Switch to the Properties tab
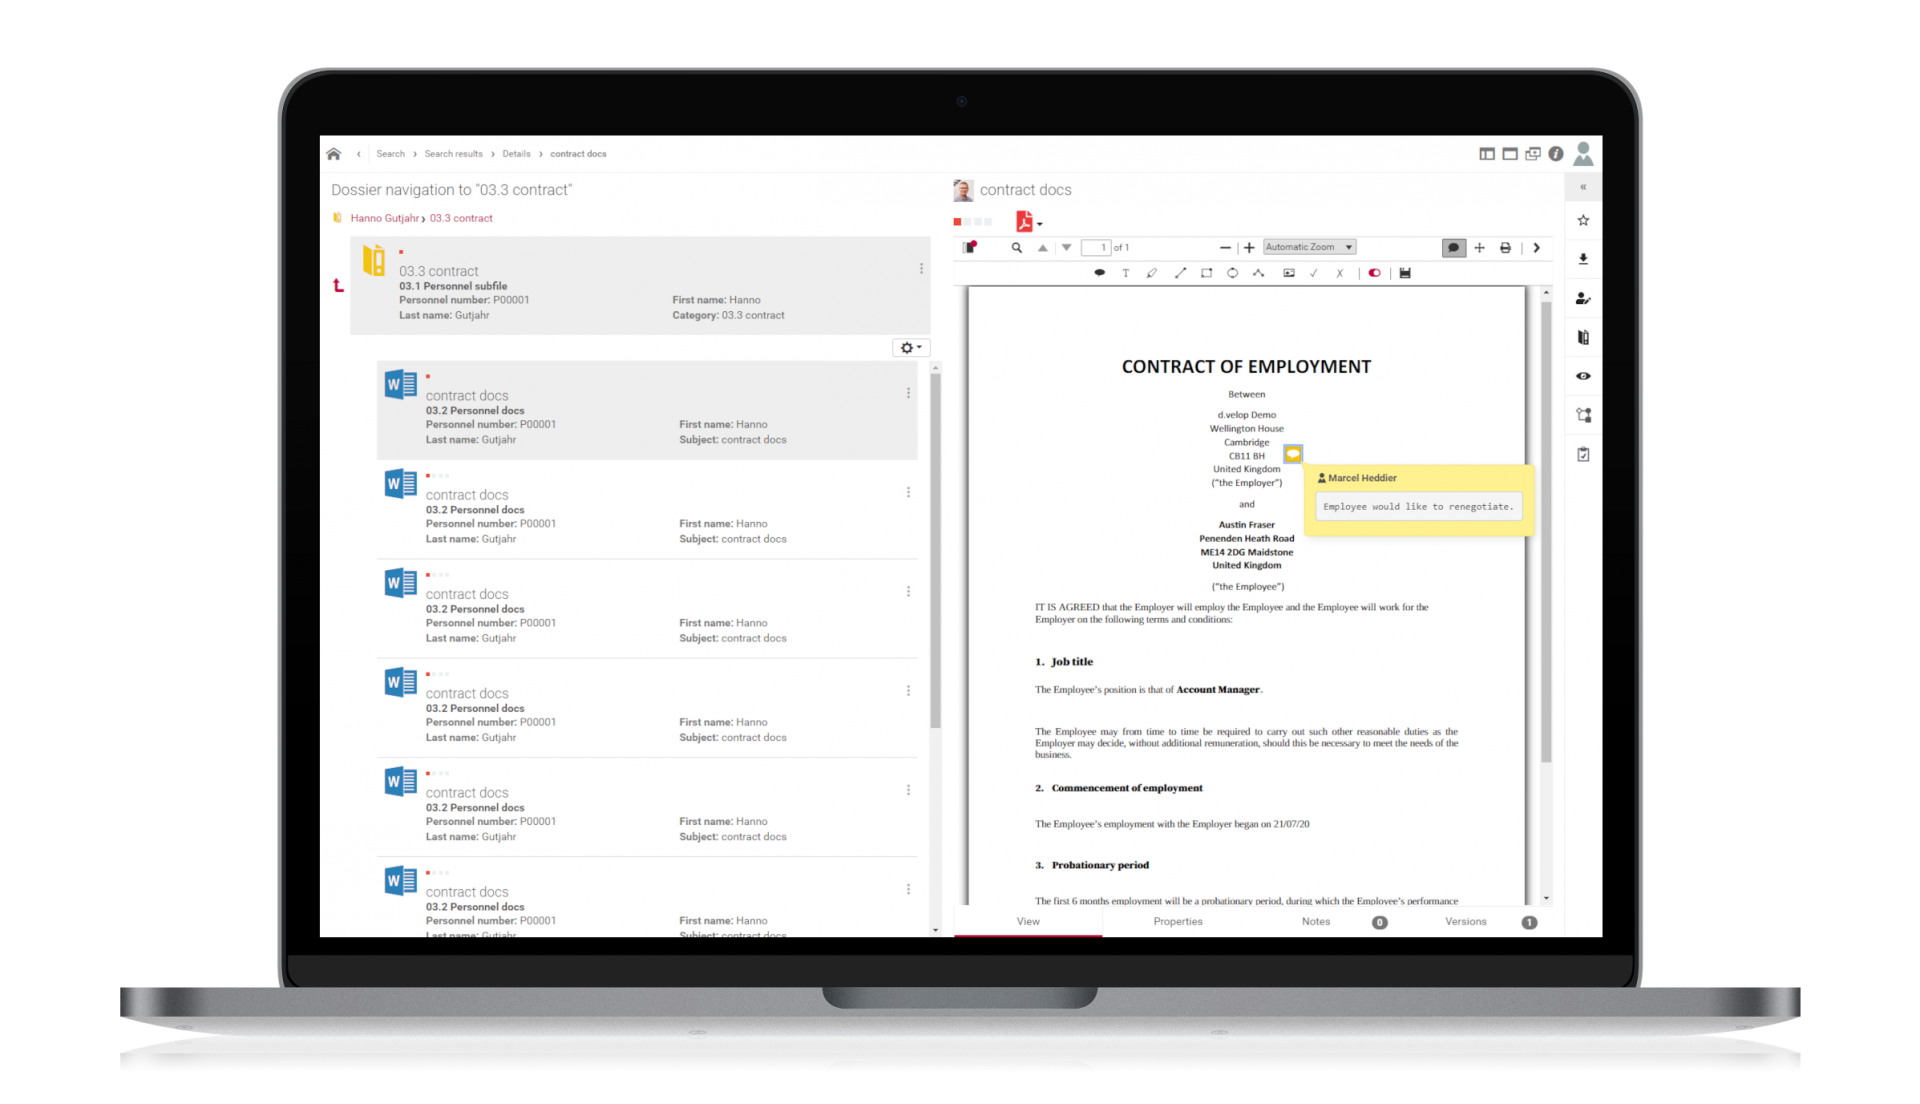The image size is (1920, 1104). pyautogui.click(x=1177, y=921)
